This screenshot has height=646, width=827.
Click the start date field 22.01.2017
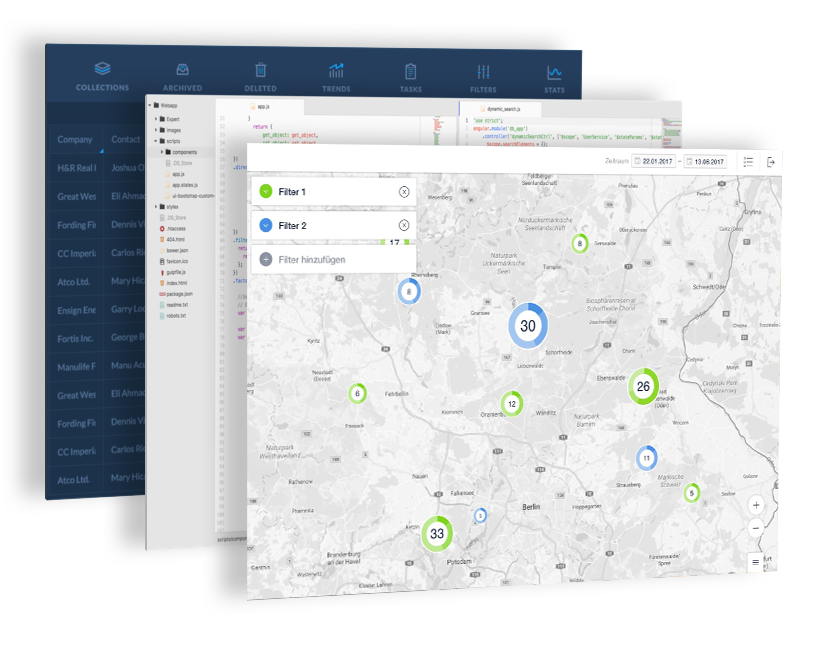(653, 162)
